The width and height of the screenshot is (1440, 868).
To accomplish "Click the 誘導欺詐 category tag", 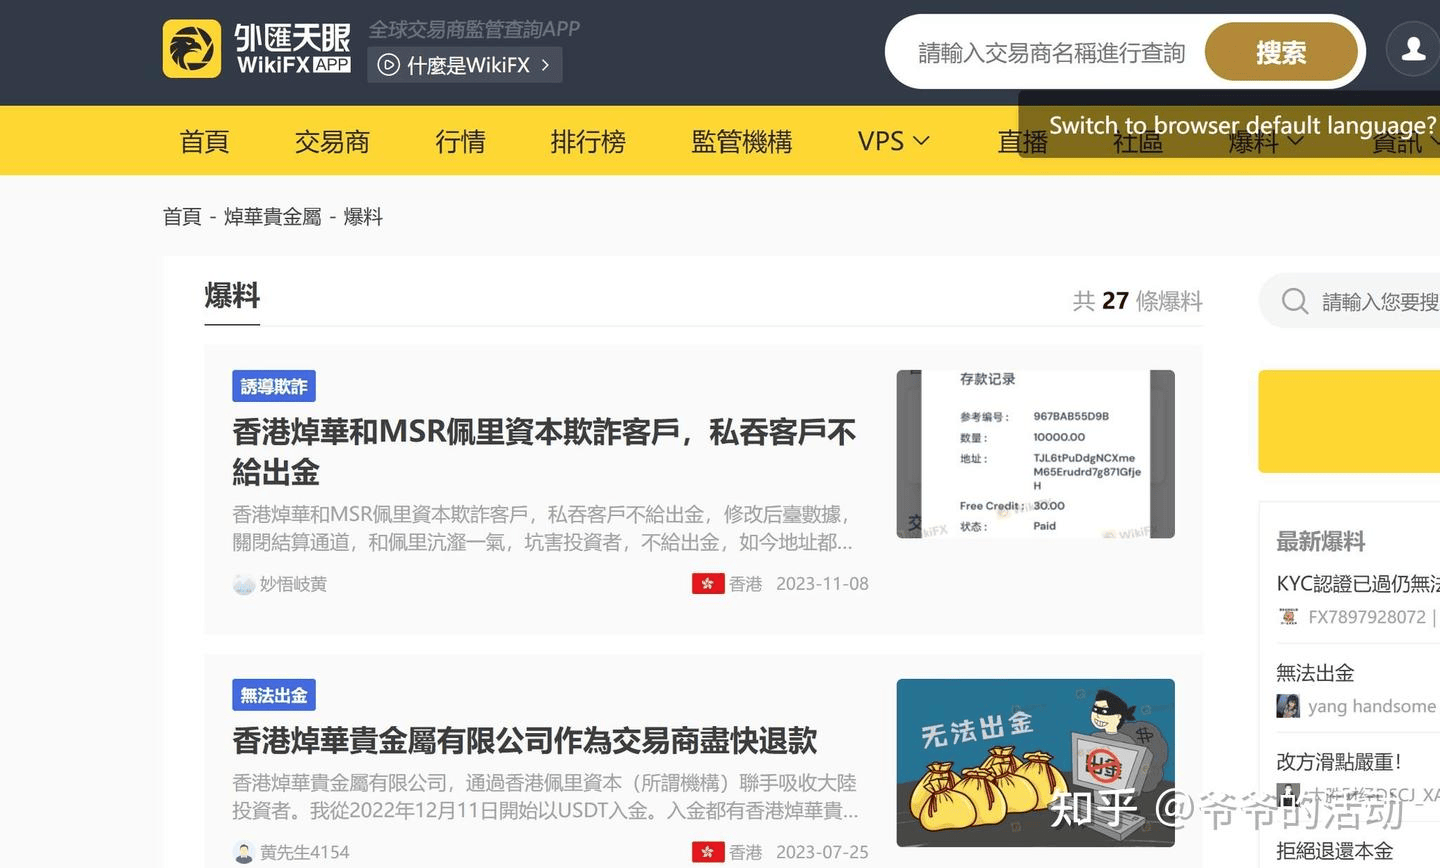I will click(x=274, y=386).
